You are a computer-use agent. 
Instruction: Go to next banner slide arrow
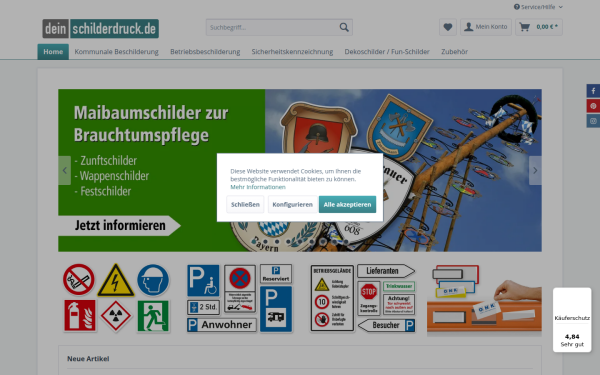click(535, 170)
